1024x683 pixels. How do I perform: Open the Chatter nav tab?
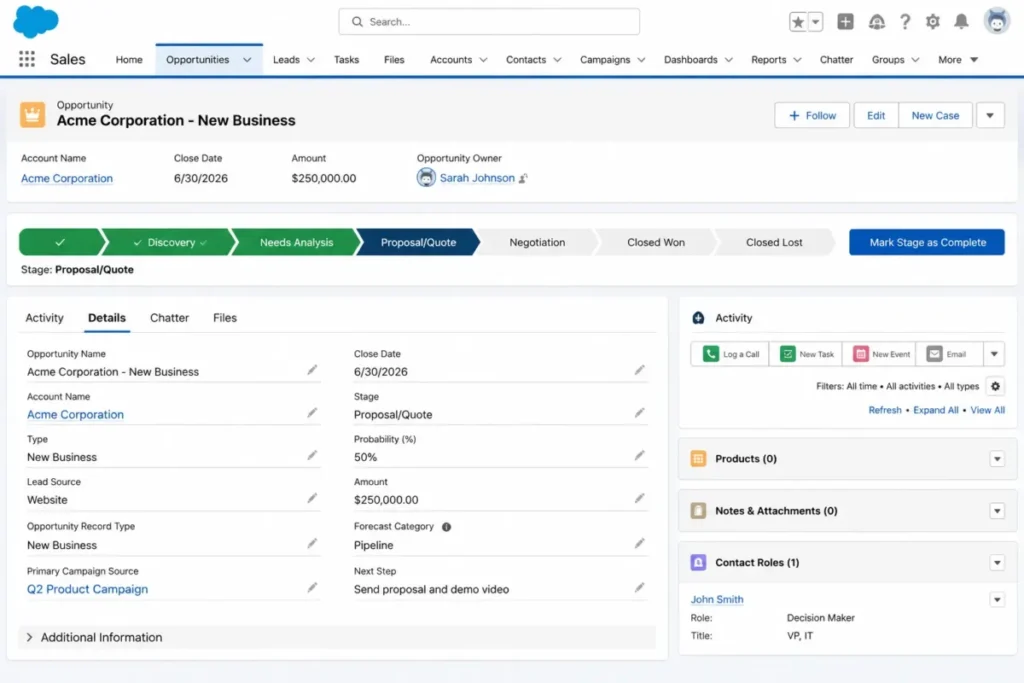[x=836, y=59]
